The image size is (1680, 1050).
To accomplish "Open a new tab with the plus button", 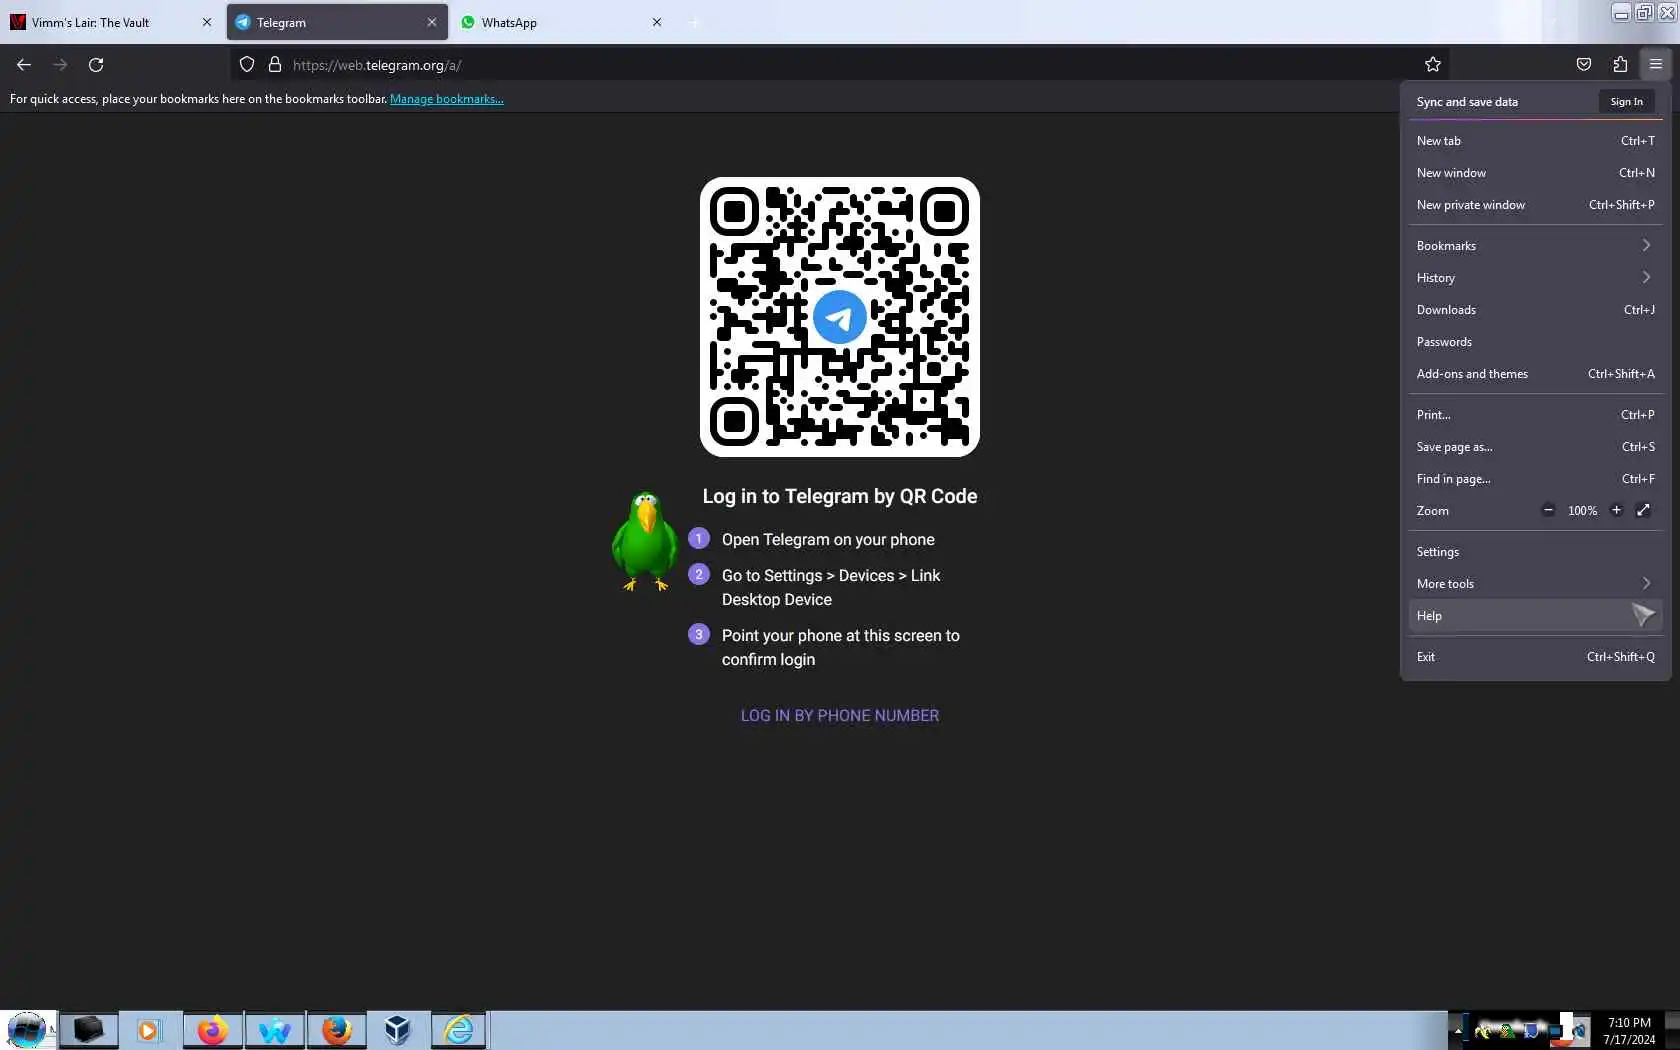I will point(694,22).
